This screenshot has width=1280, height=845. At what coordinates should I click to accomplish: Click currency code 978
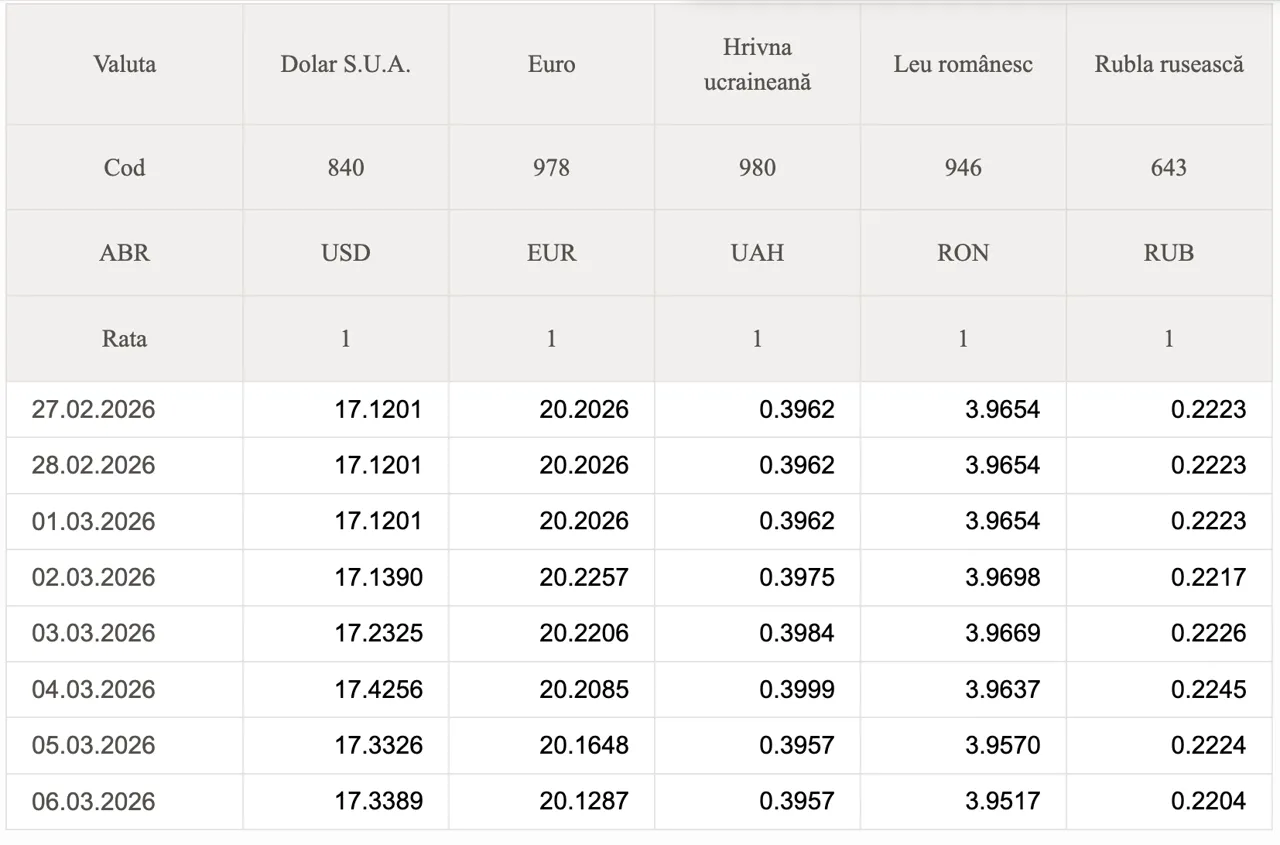551,167
